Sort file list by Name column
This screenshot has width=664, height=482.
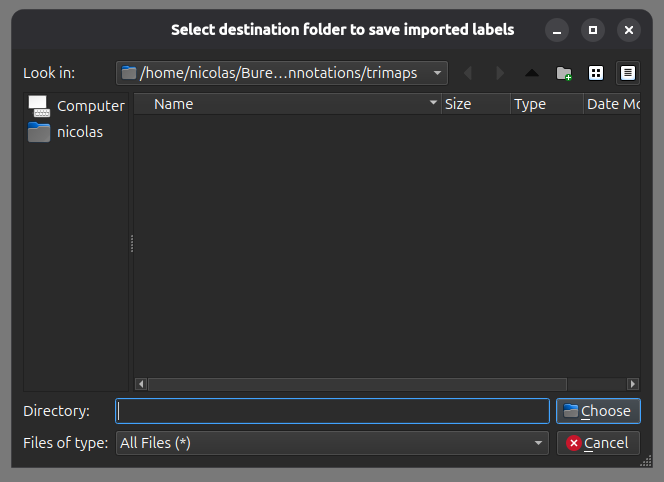coord(288,104)
